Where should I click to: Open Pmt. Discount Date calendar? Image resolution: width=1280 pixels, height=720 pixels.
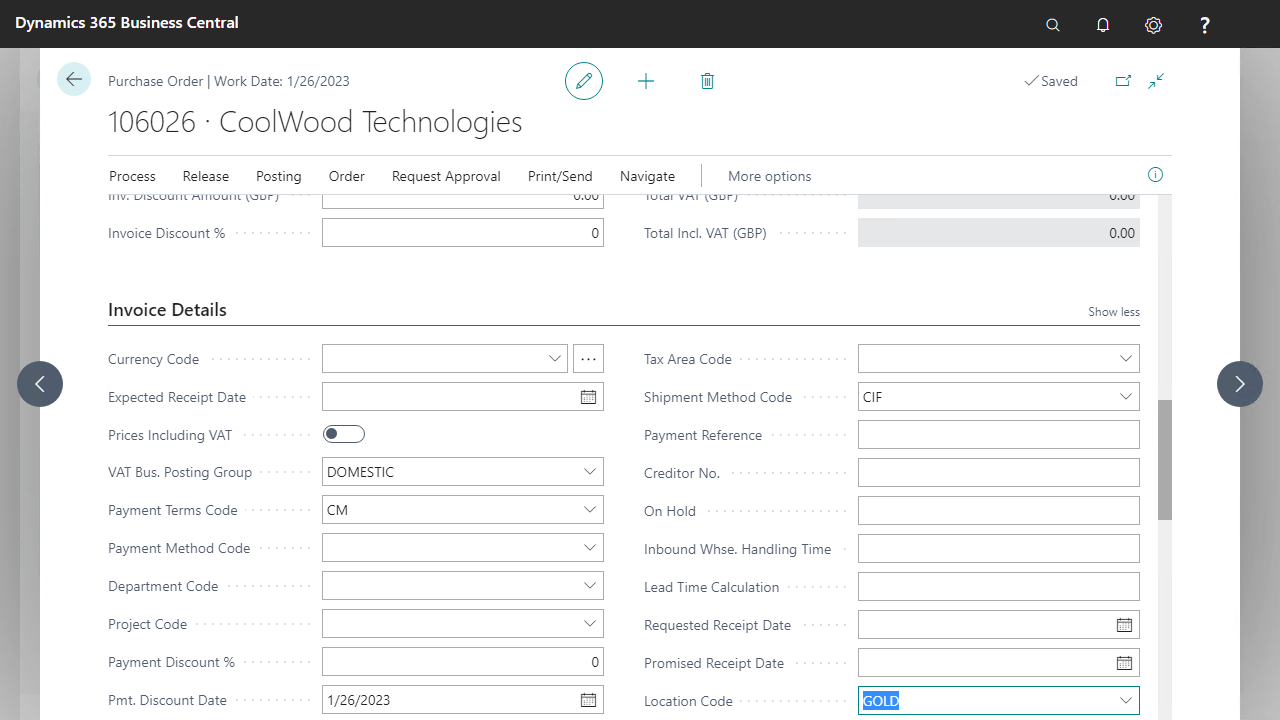[x=588, y=700]
